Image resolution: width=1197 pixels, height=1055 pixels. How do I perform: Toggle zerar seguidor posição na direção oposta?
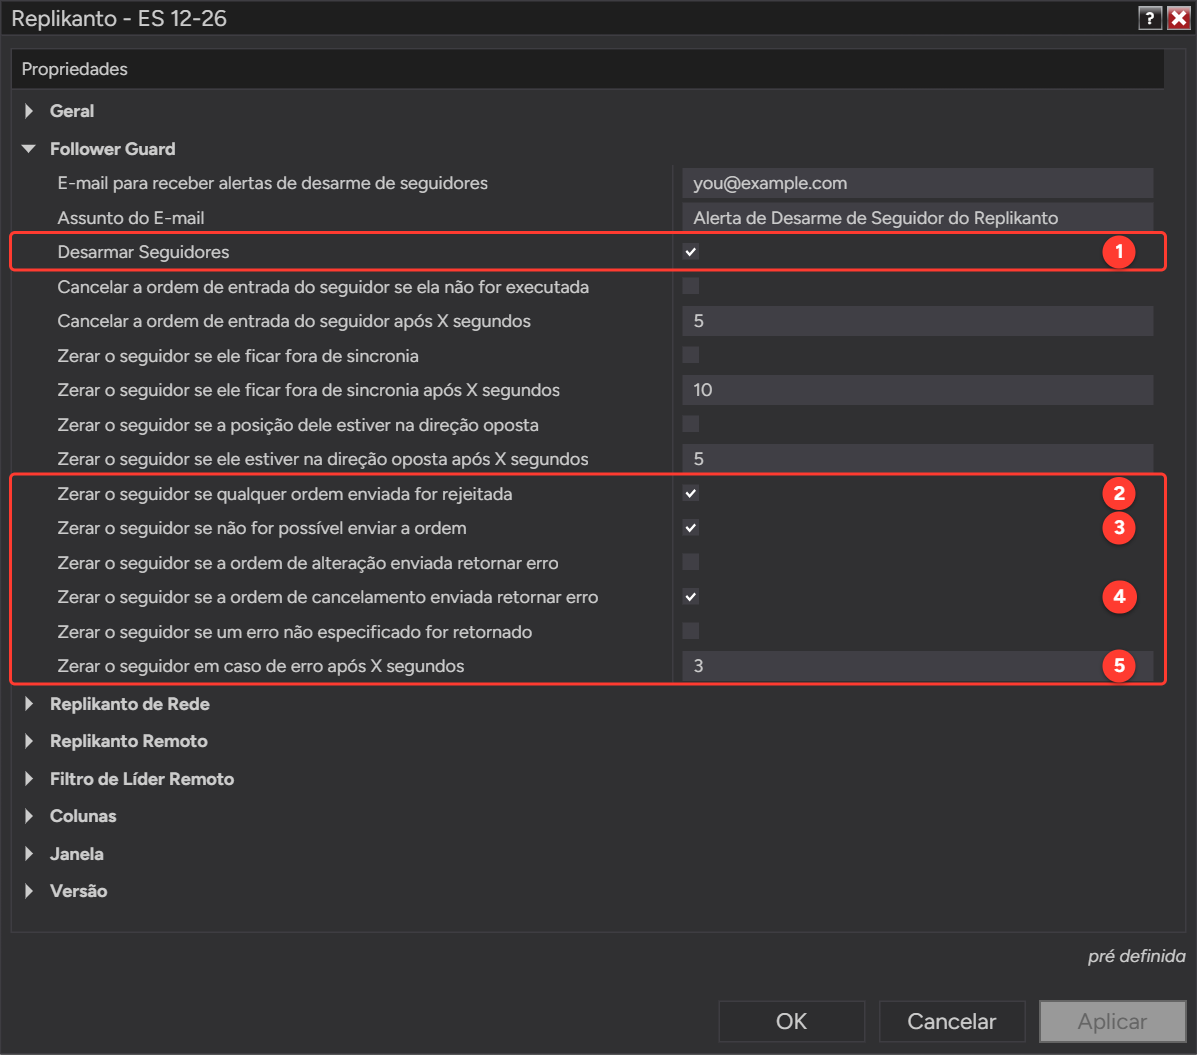[x=691, y=424]
